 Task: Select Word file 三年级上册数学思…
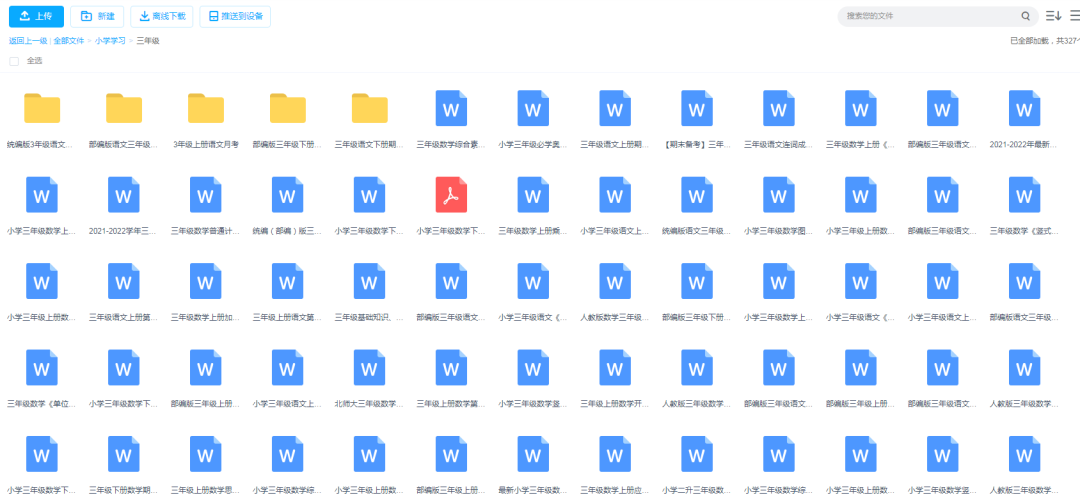pos(206,453)
